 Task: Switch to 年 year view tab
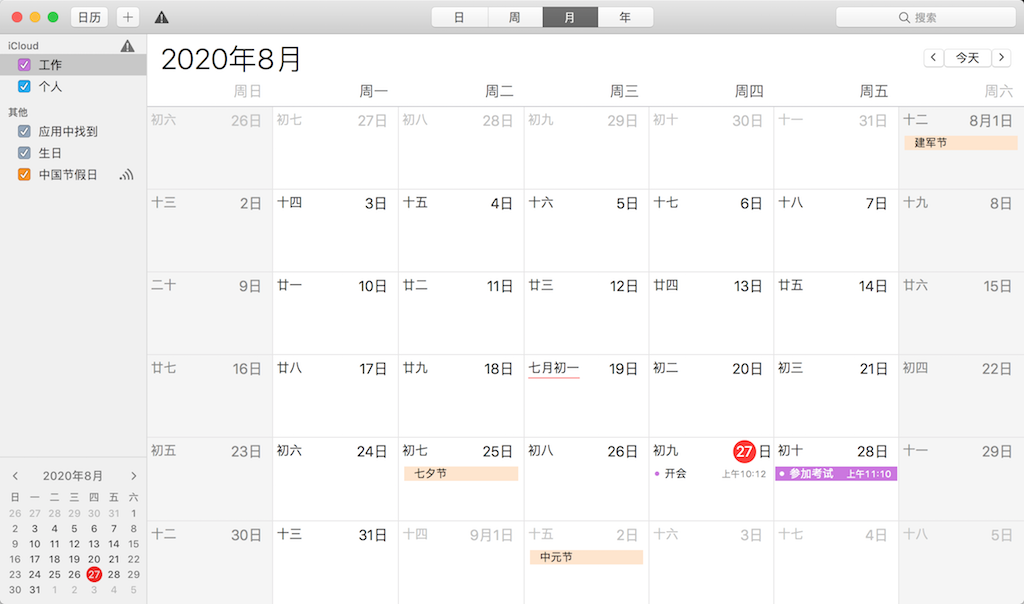[625, 17]
